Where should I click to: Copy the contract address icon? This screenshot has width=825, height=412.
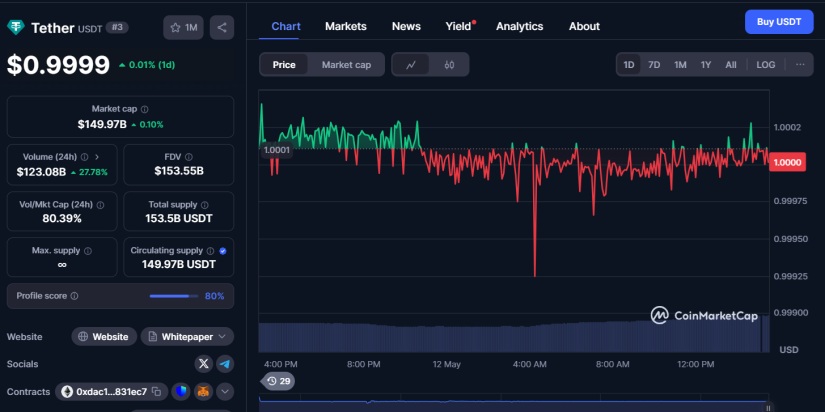click(x=156, y=391)
